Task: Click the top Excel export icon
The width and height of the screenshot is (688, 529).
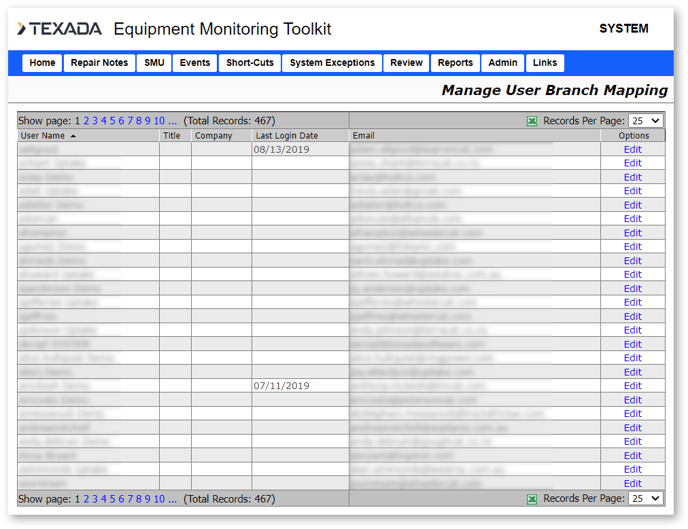Action: point(532,121)
